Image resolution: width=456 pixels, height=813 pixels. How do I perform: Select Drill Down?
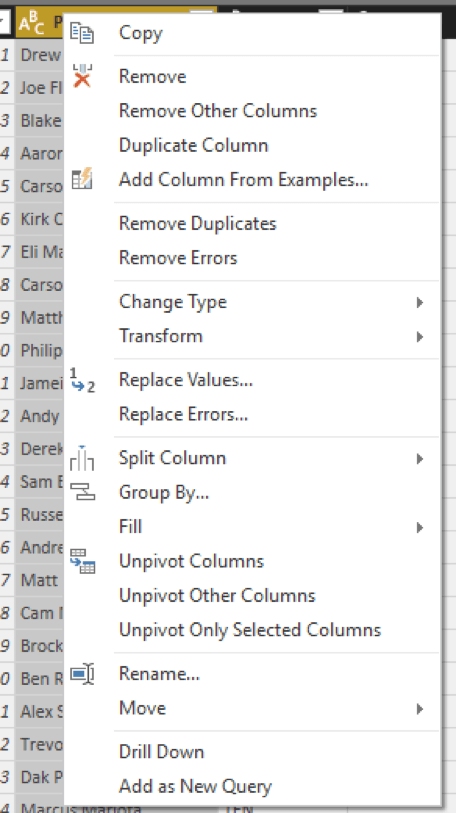click(x=161, y=752)
